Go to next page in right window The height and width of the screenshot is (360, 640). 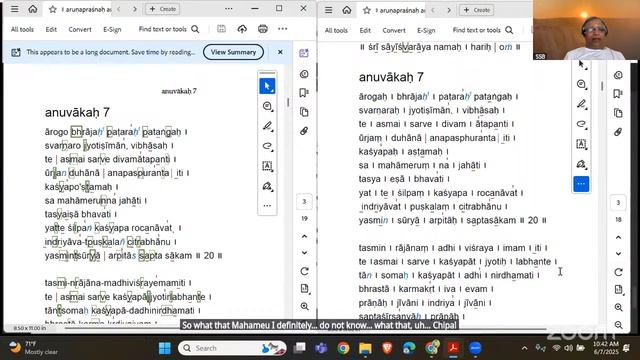pos(618,253)
